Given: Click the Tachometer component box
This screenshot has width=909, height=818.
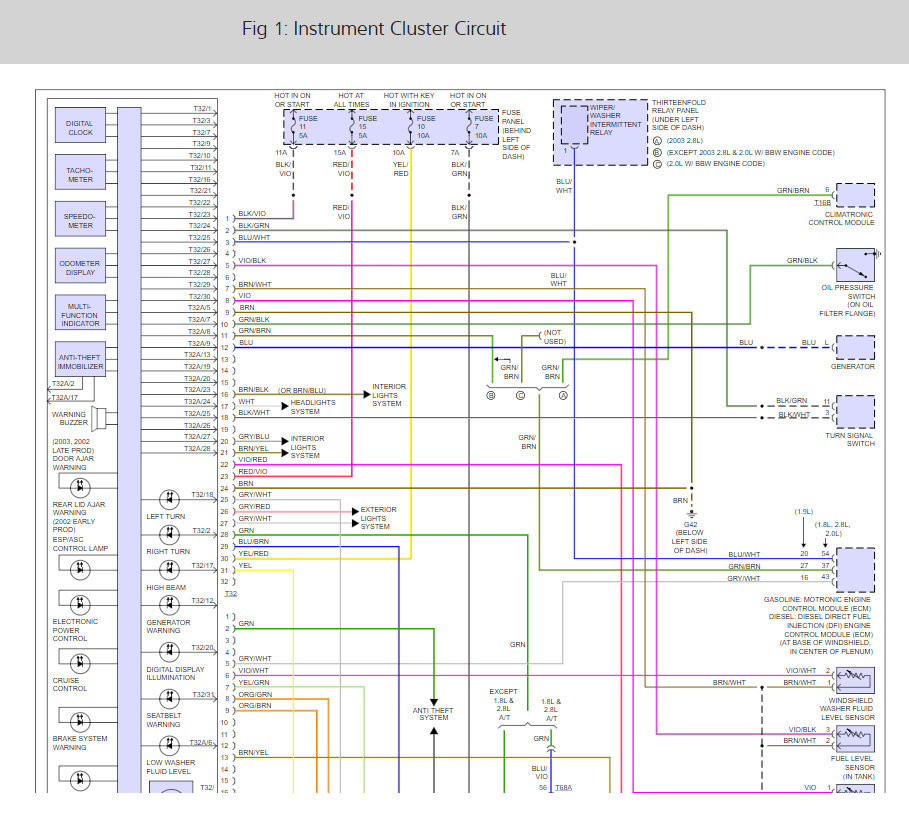Looking at the screenshot, I should pos(80,172).
